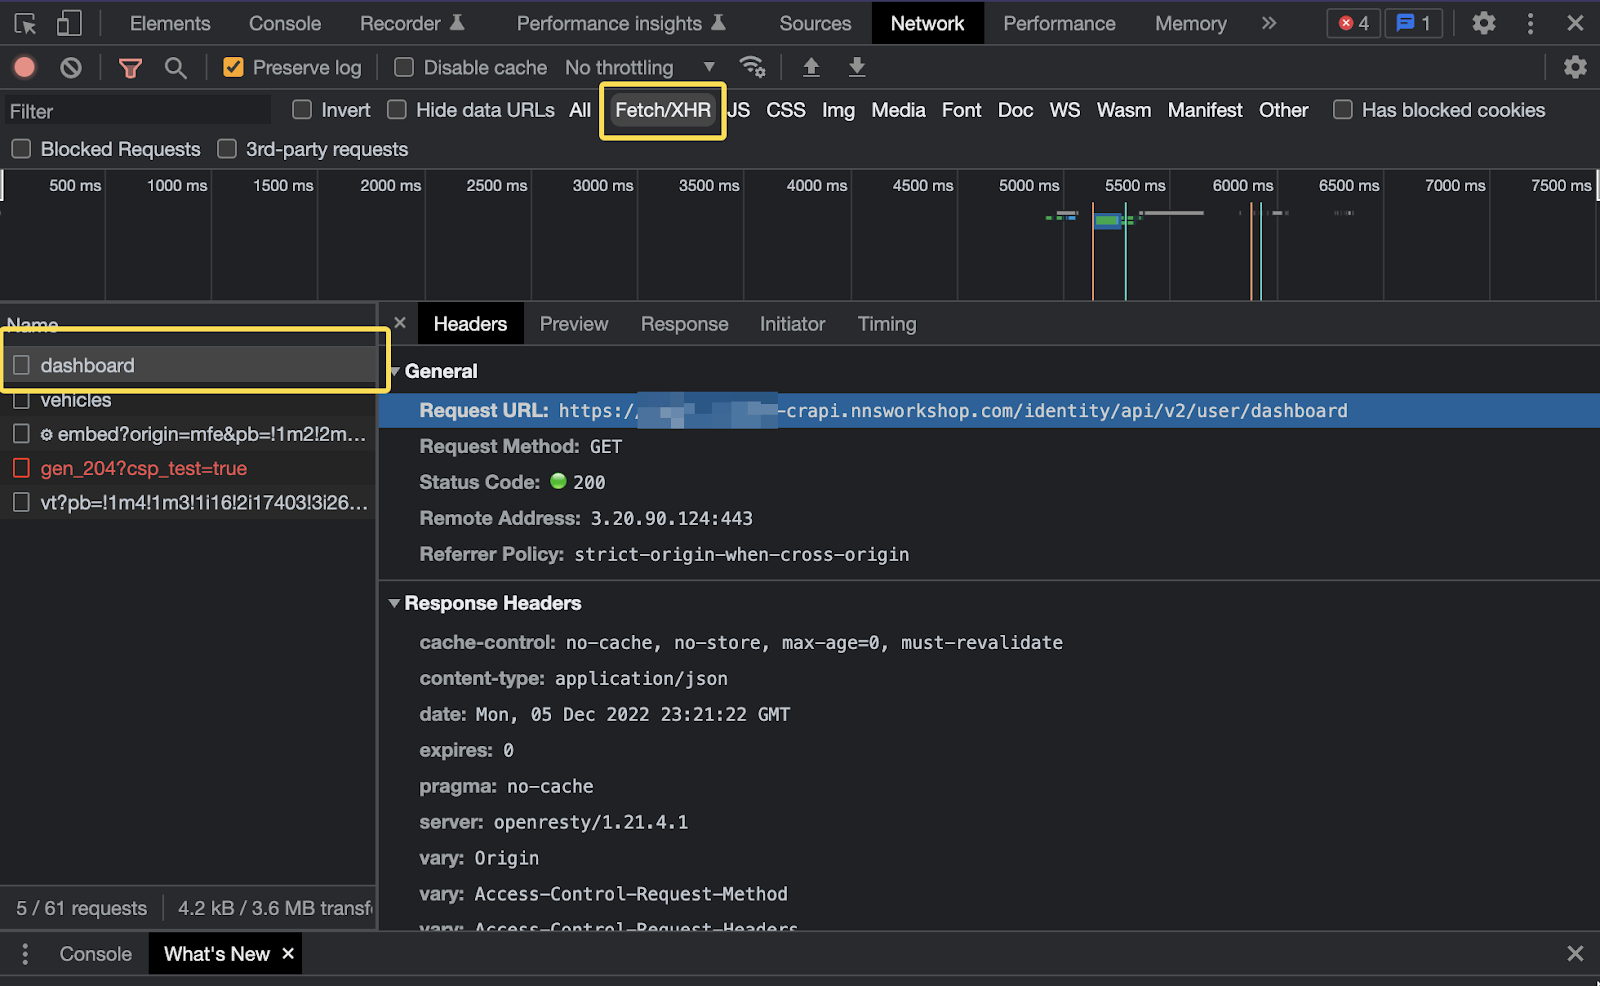
Task: Switch to the Performance tab
Action: 1059,23
